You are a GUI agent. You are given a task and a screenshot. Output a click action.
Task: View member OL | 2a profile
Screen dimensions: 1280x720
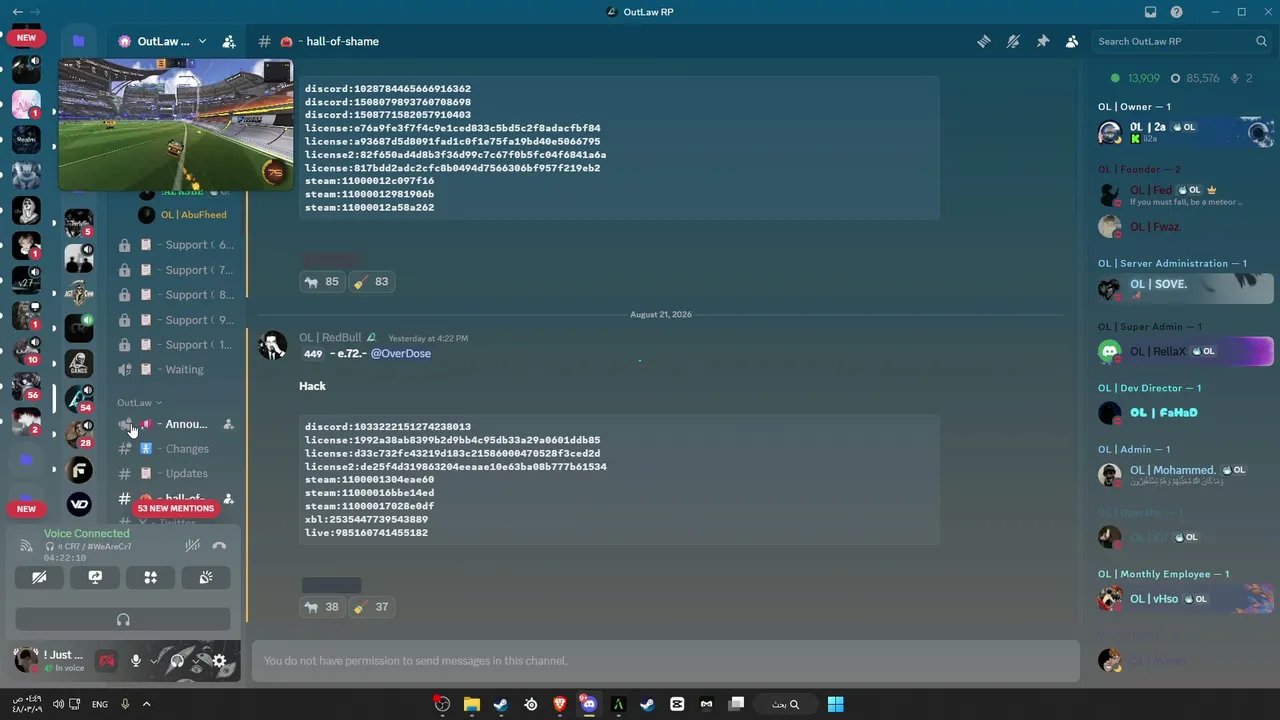[1185, 131]
